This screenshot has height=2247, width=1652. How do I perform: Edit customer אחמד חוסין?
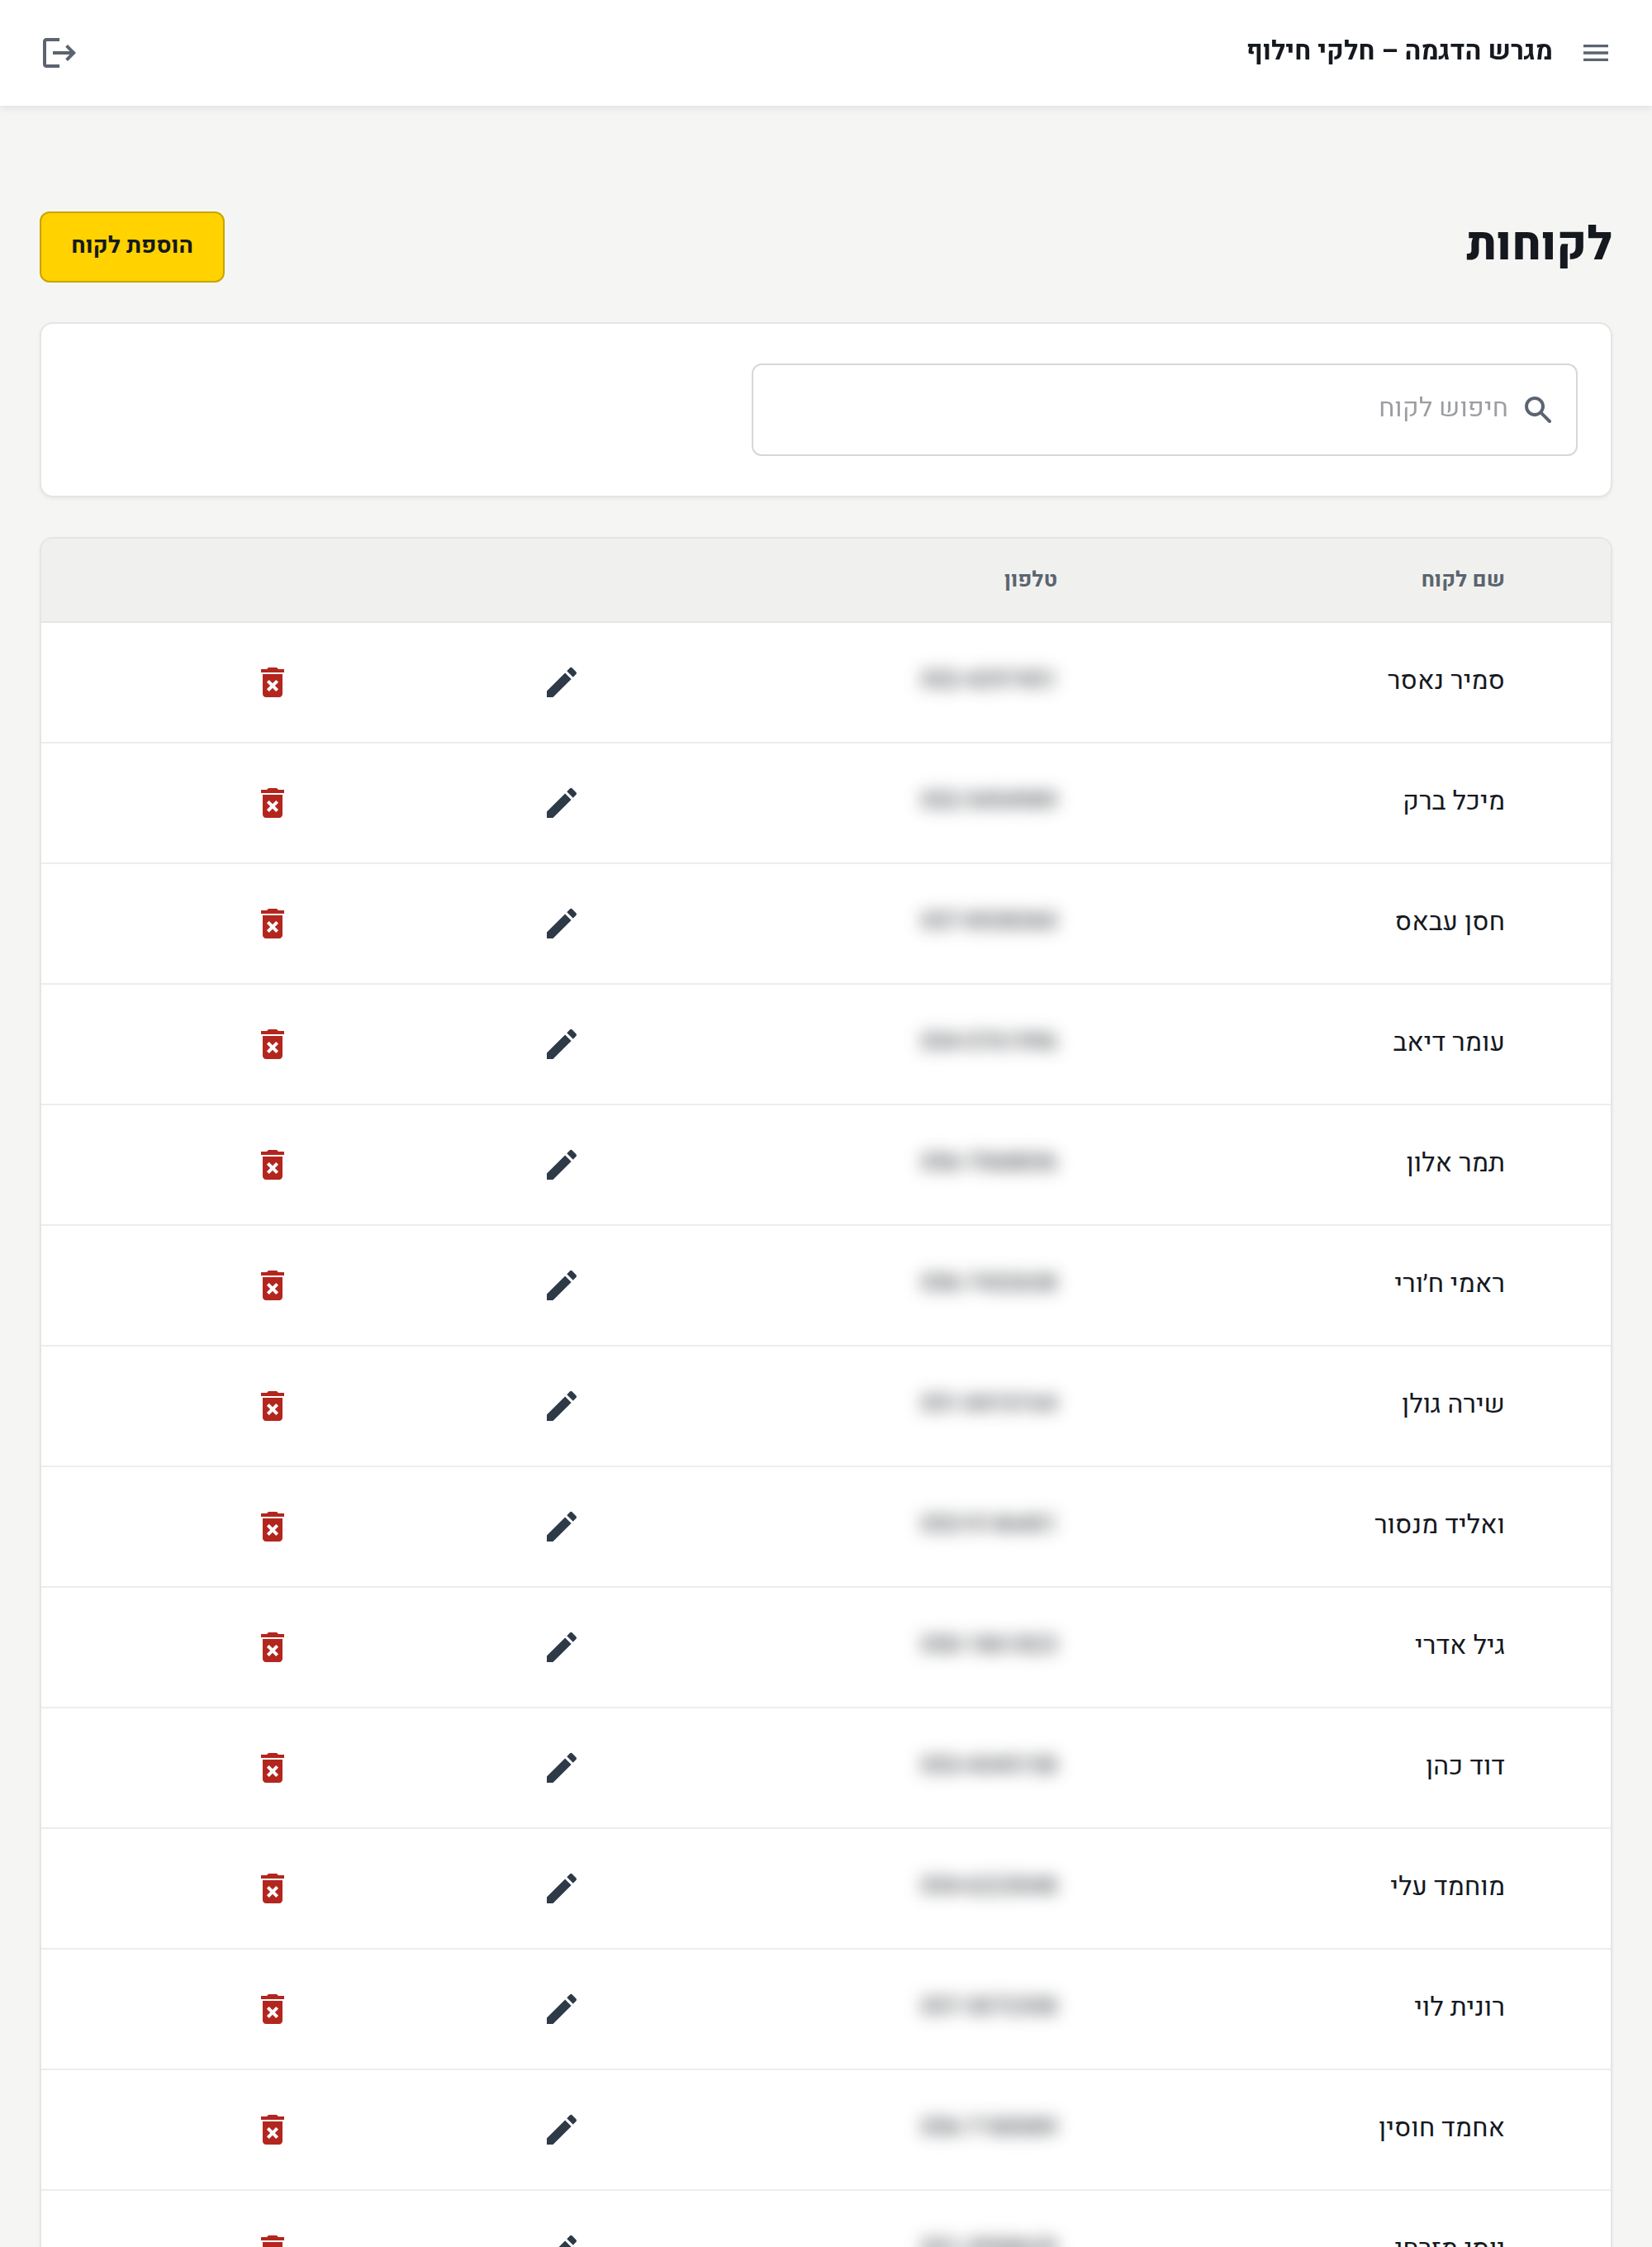(561, 2129)
